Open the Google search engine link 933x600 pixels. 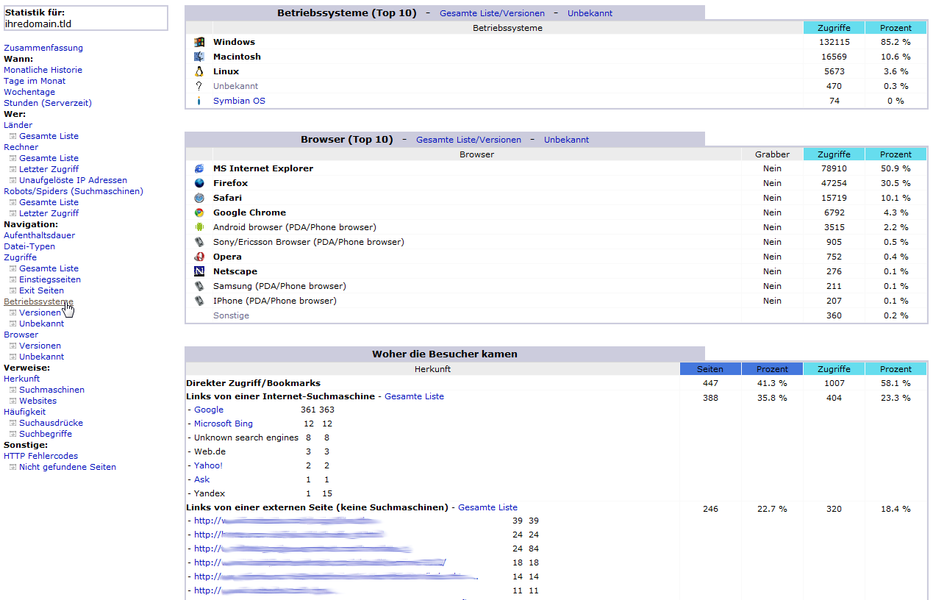tap(209, 410)
